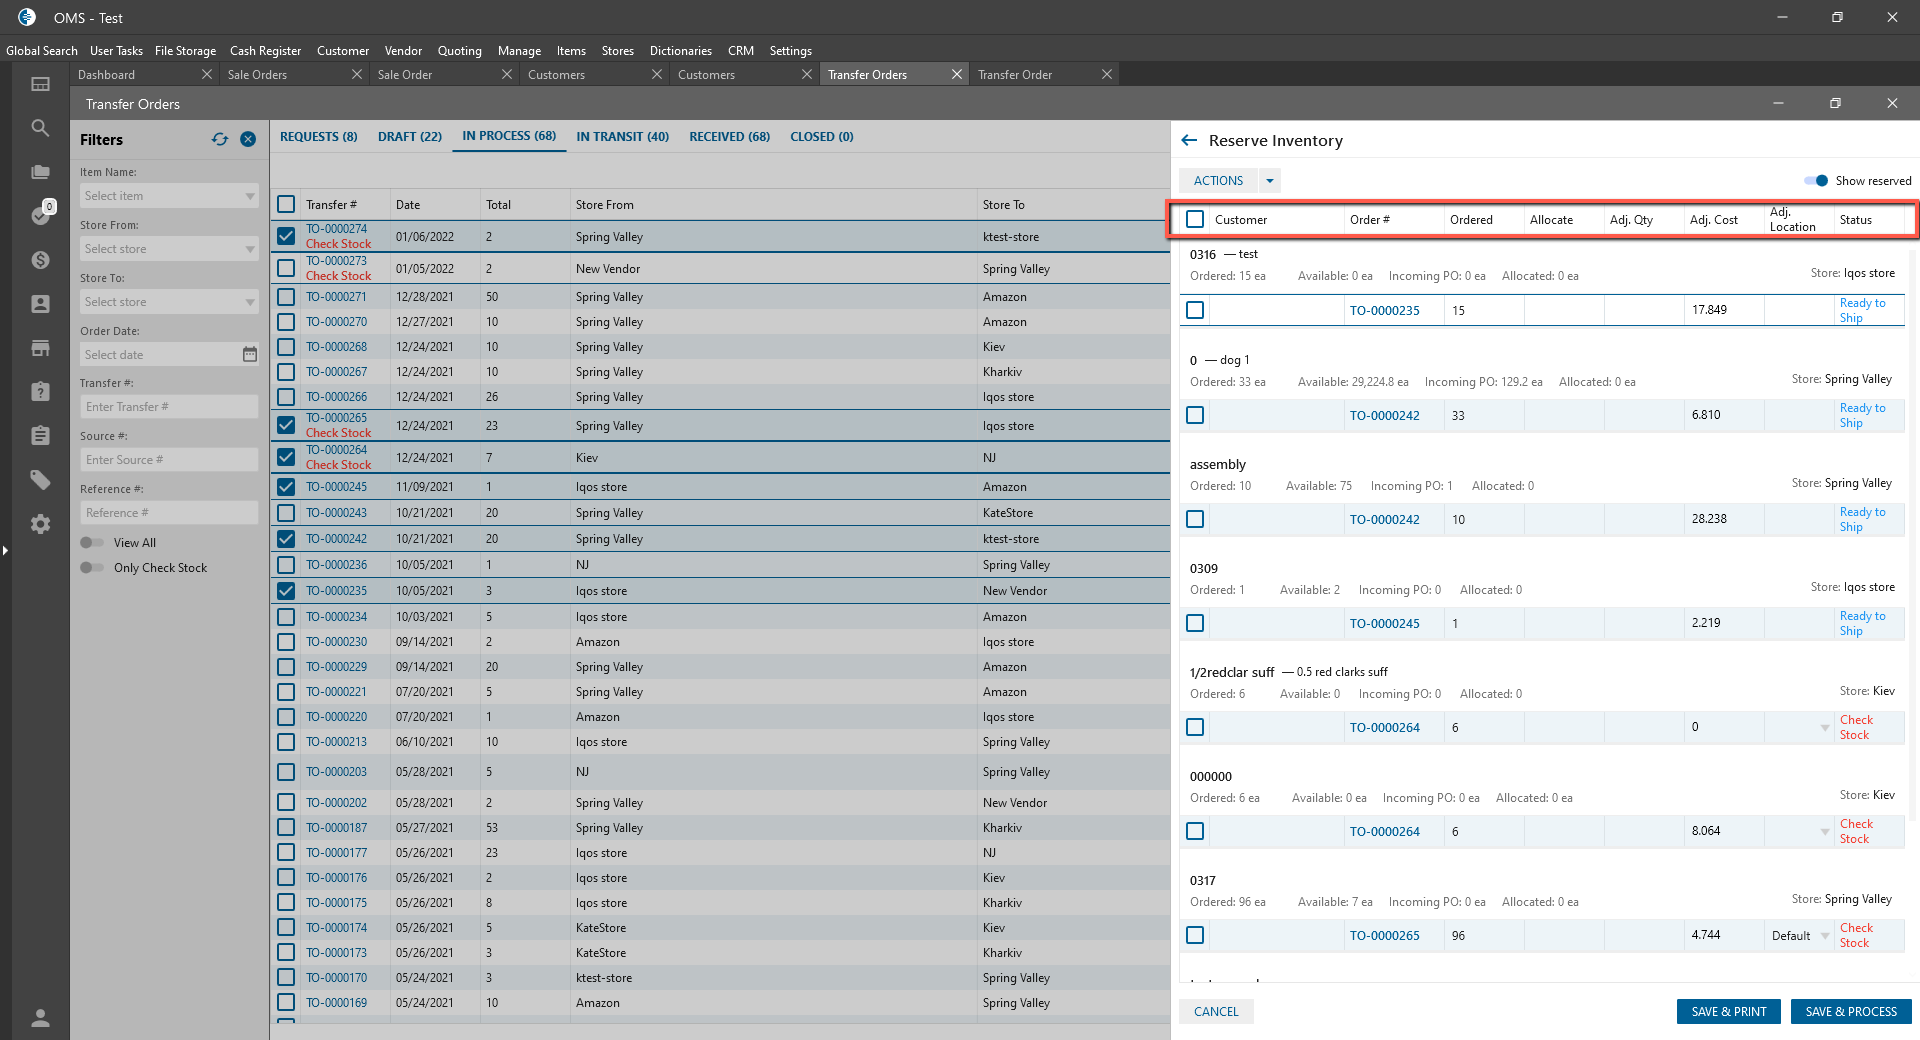Viewport: 1920px width, 1040px height.
Task: Turn off the Show reserved toggle
Action: click(1816, 181)
